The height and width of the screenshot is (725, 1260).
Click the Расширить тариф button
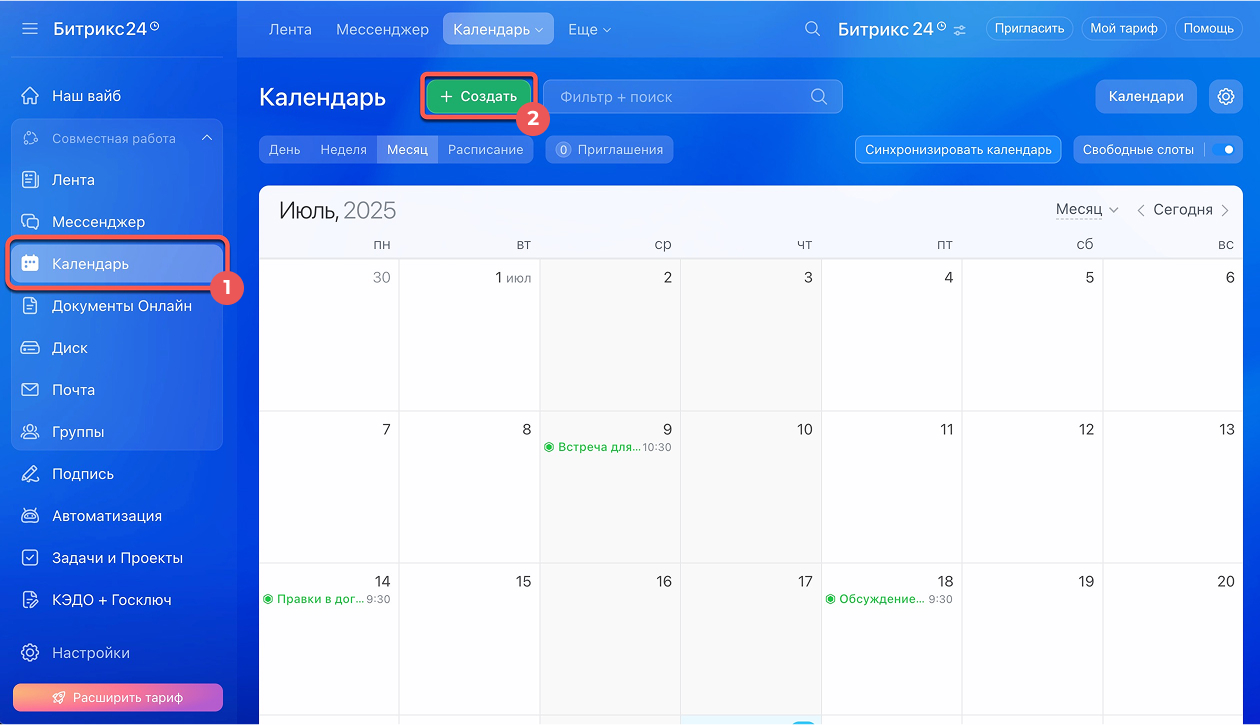click(x=118, y=698)
